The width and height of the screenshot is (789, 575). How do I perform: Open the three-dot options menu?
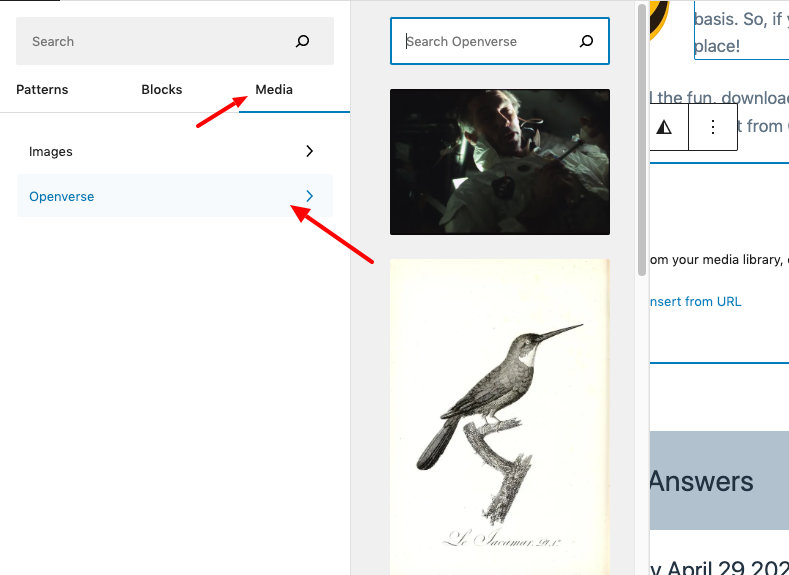[713, 127]
